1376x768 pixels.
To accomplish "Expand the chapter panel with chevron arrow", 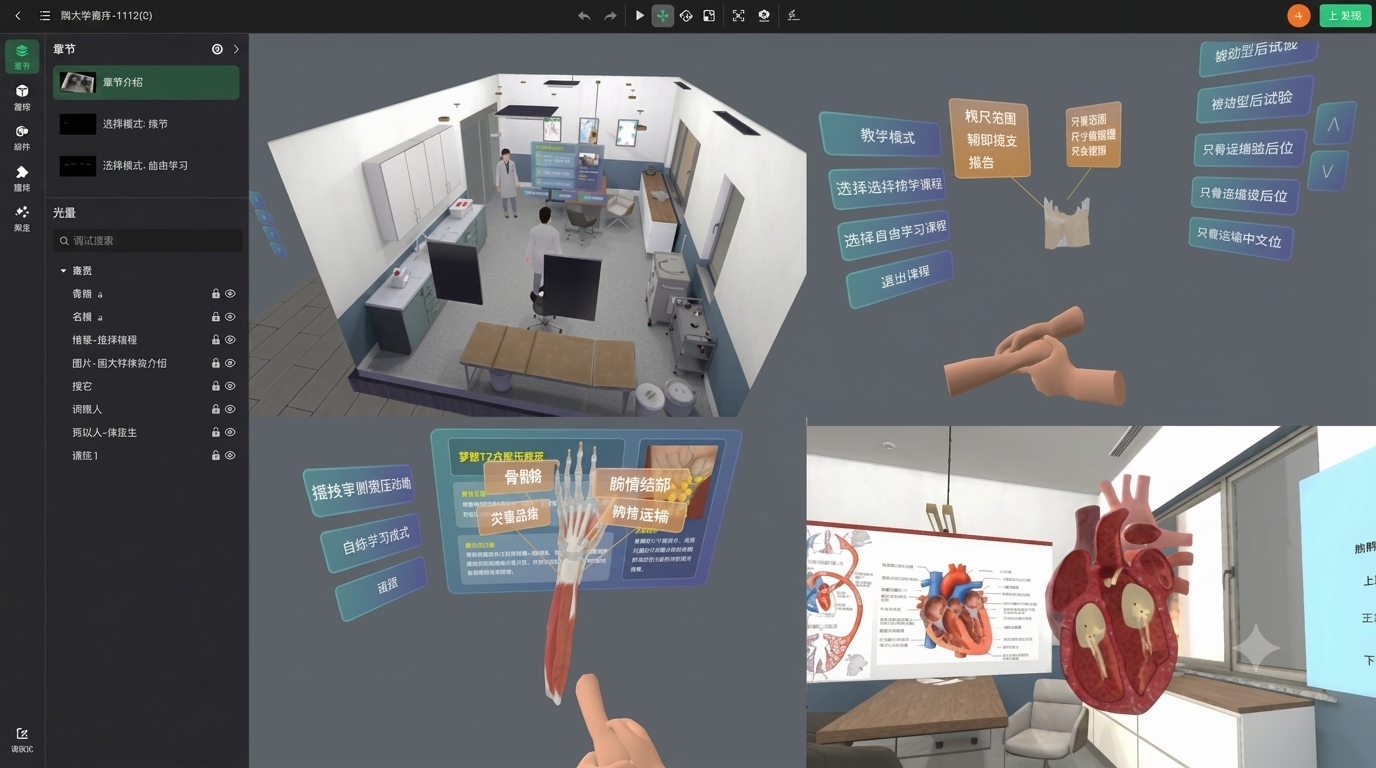I will click(236, 49).
